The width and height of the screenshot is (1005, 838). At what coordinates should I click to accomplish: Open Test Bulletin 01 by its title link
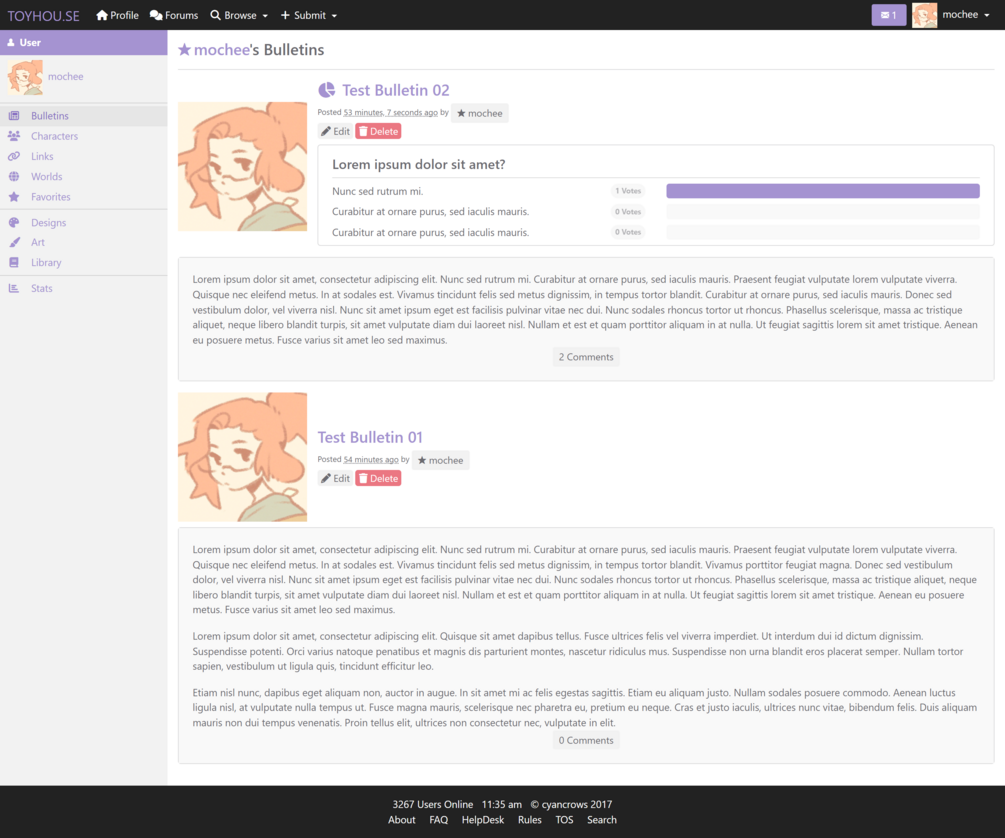point(369,437)
